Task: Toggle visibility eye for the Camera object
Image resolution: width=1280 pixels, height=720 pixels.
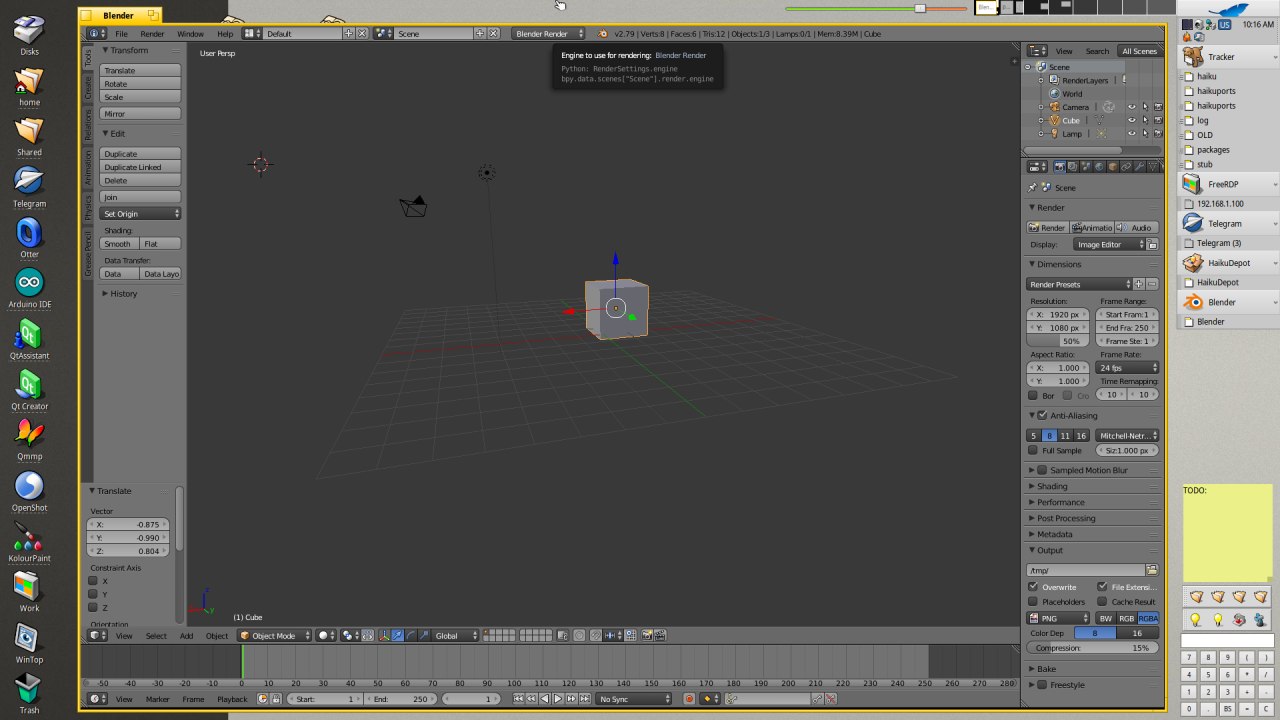Action: (1132, 107)
